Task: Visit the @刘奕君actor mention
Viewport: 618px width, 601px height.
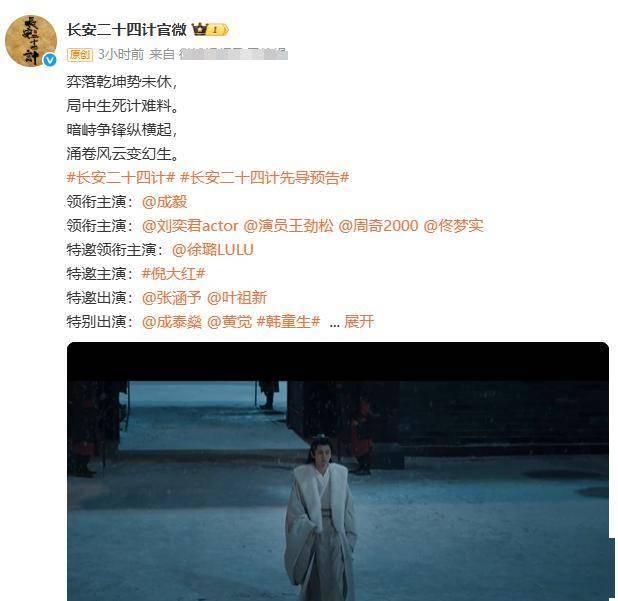Action: coord(190,226)
